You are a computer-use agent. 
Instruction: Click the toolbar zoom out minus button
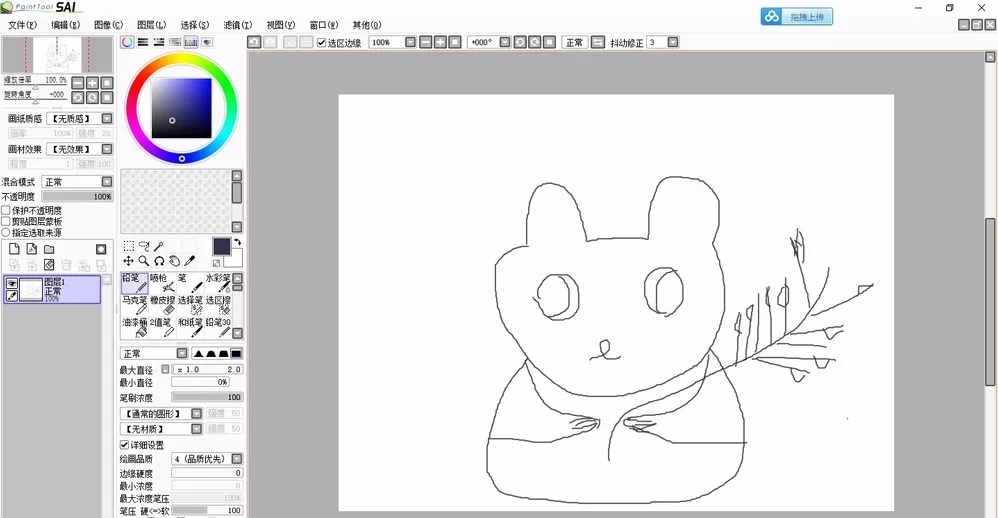pos(425,42)
